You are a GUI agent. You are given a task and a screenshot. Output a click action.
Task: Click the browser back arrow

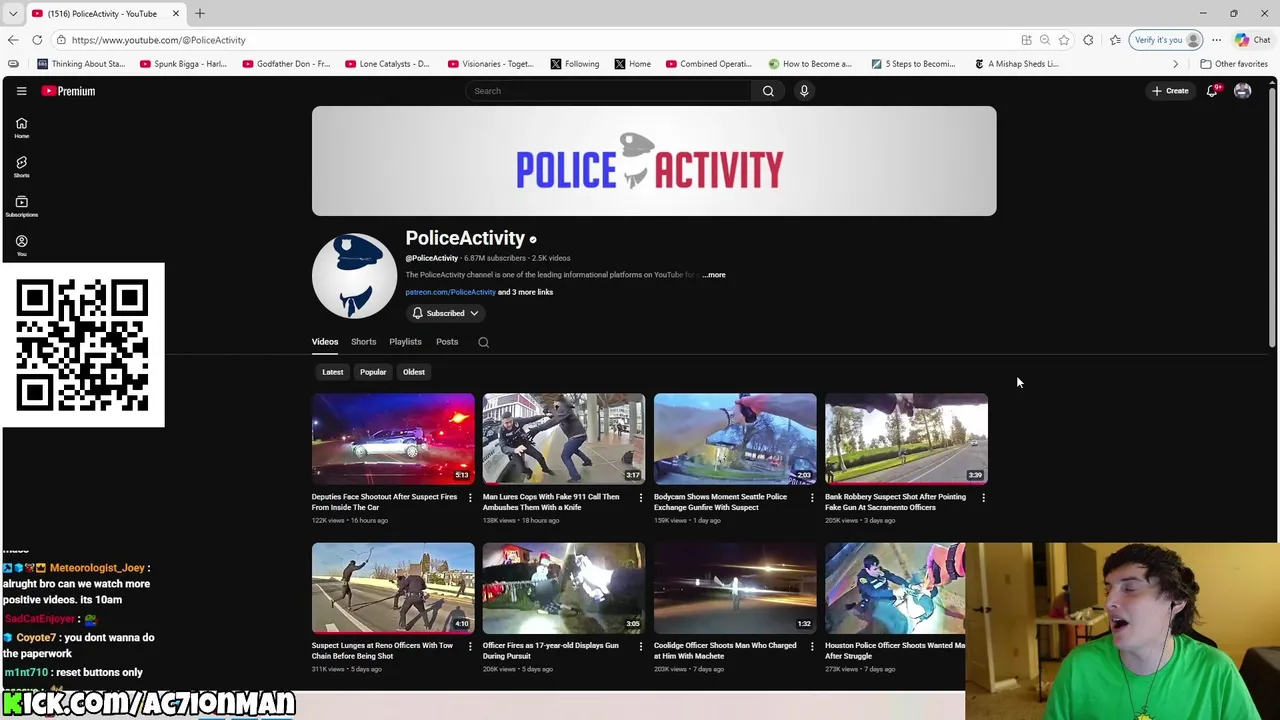coord(13,40)
